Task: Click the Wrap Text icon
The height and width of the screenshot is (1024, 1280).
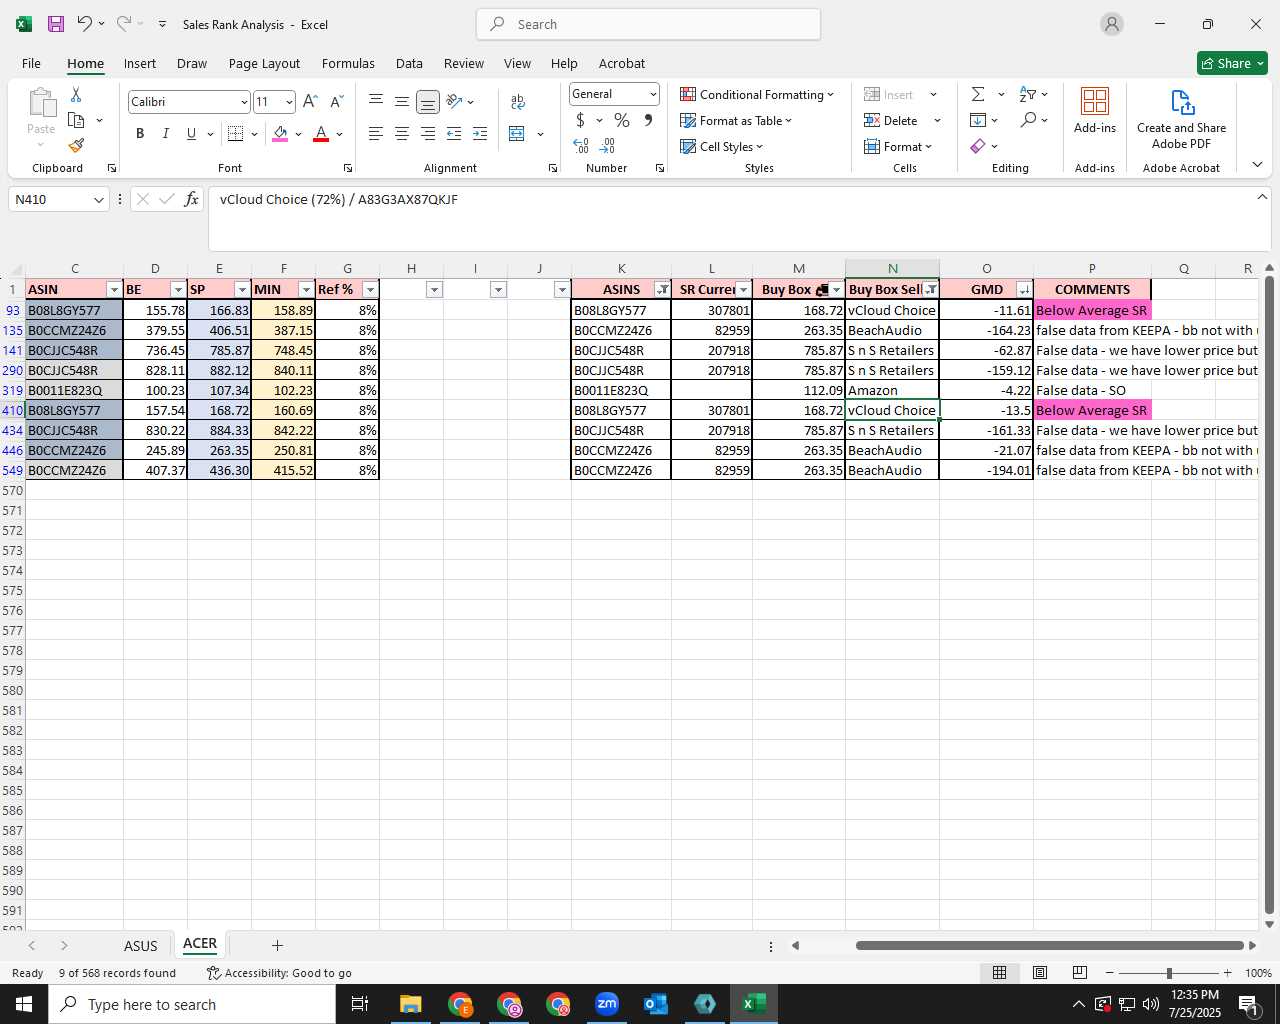Action: click(518, 101)
